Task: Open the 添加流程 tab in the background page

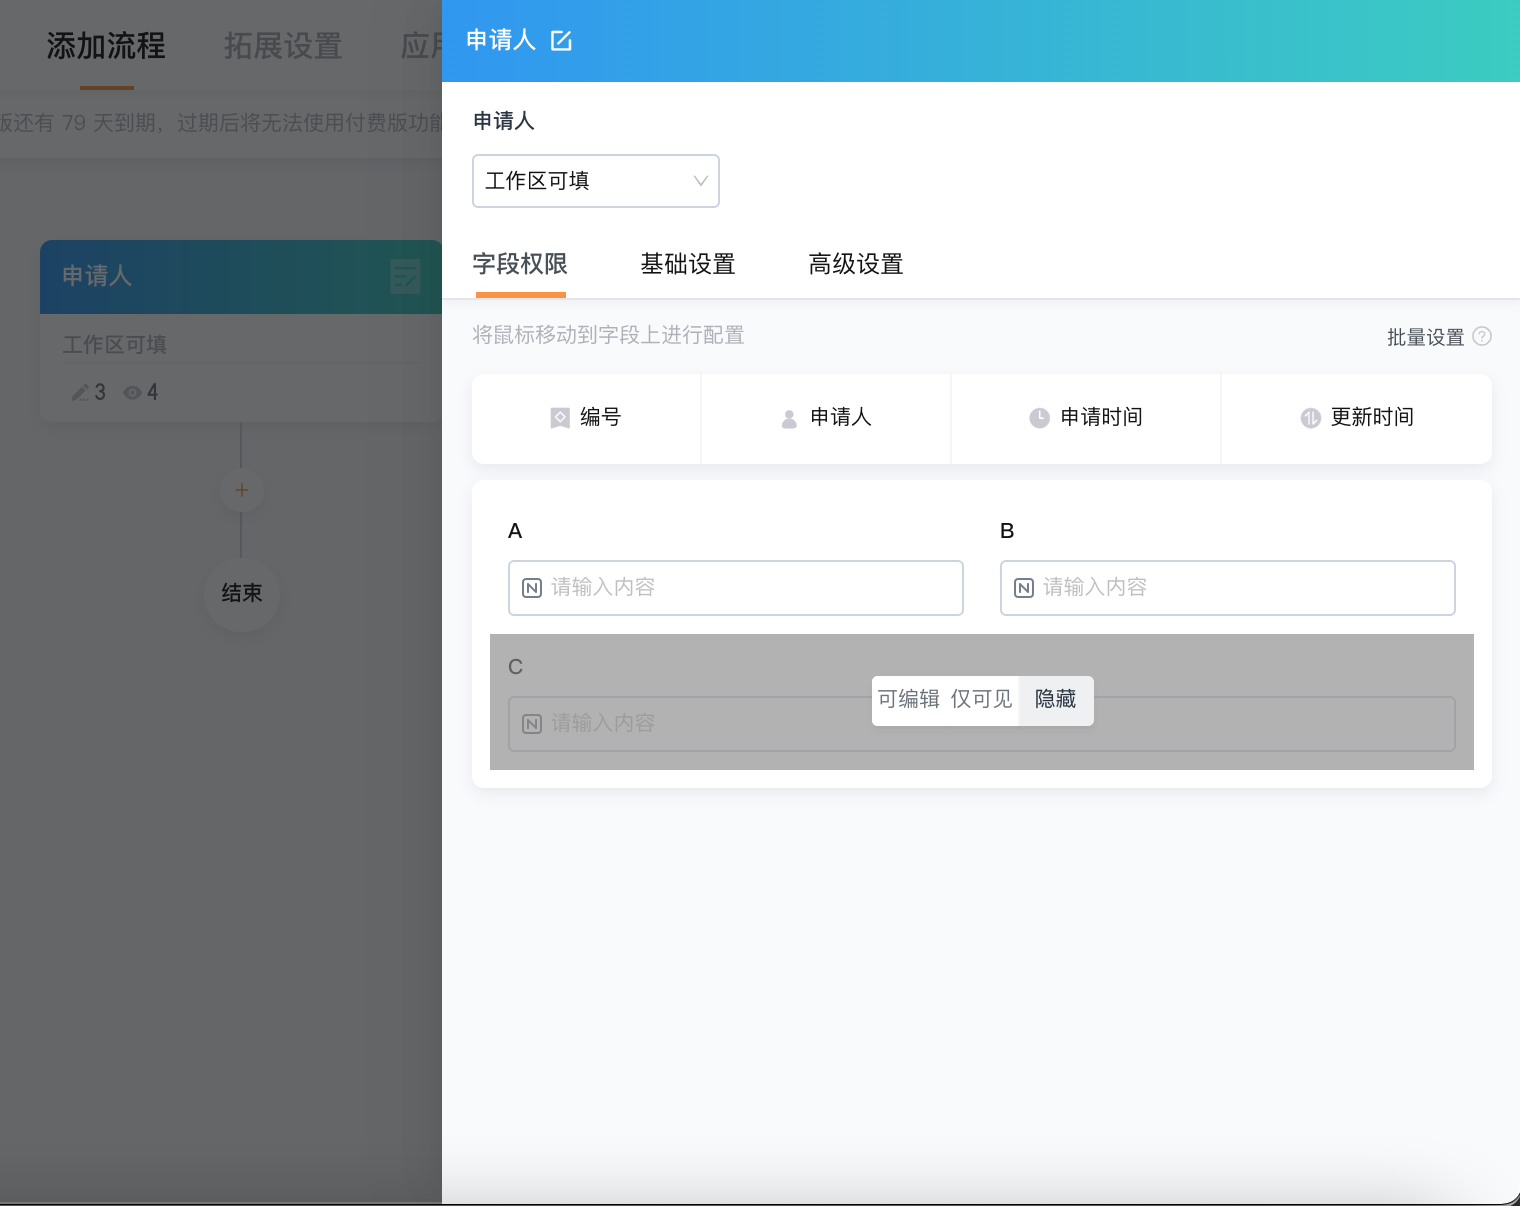Action: tap(106, 46)
